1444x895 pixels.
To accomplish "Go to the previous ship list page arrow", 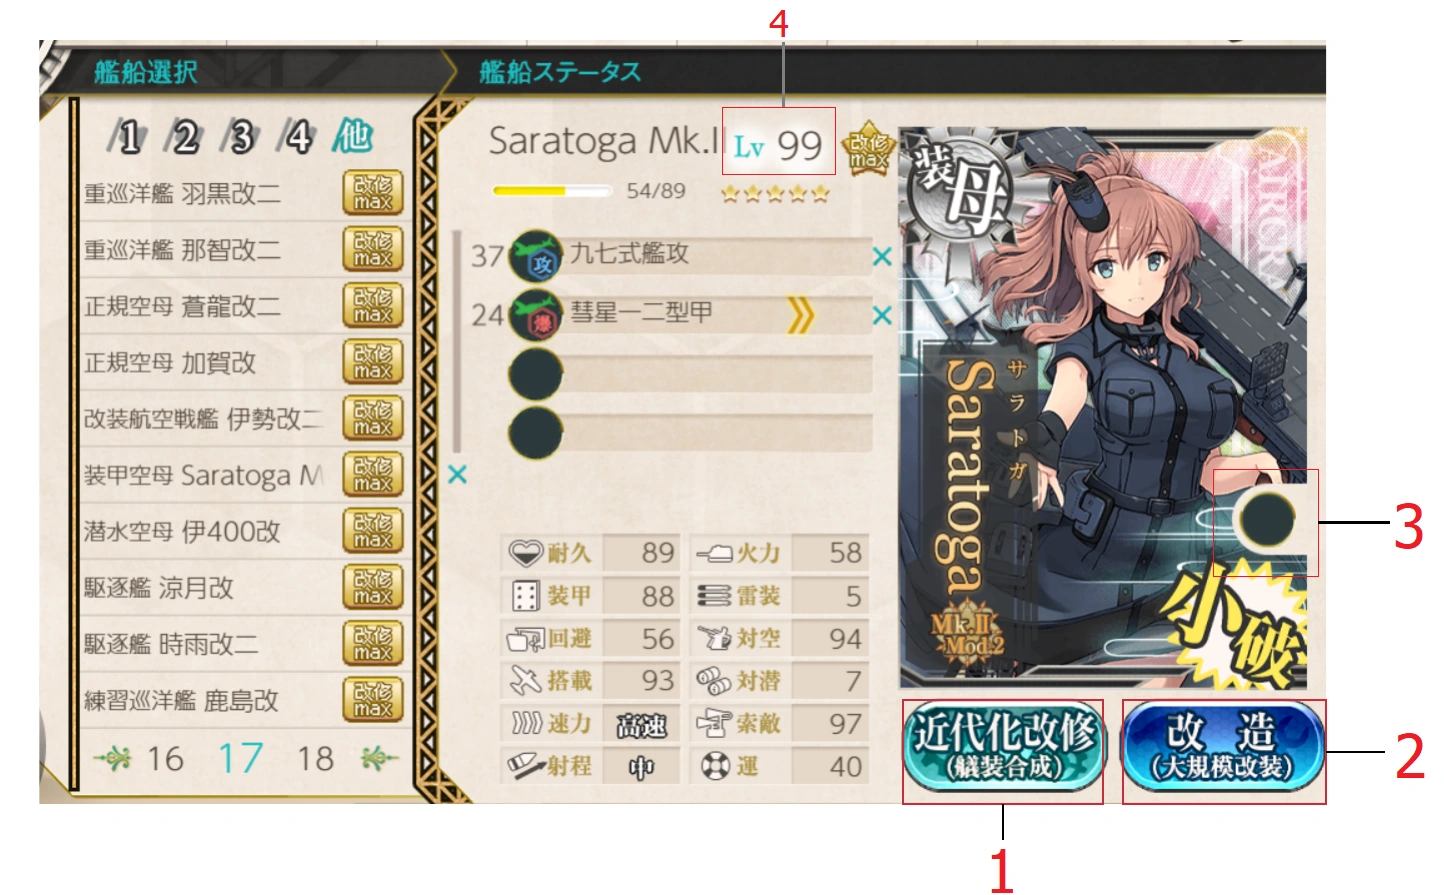I will (113, 759).
